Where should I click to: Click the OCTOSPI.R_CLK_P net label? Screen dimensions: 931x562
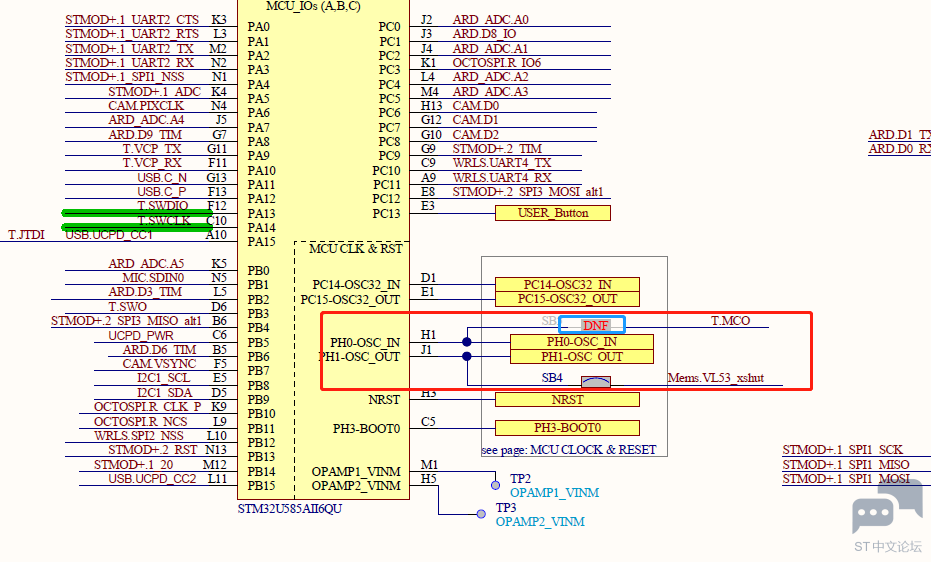tap(147, 407)
